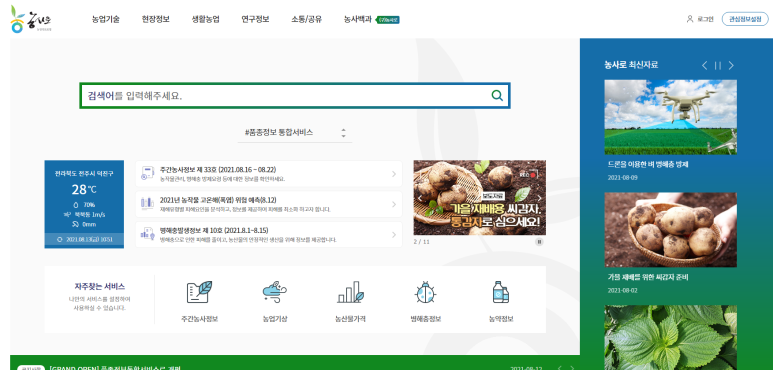
Task: Click the user icon beside 로그인
Action: (690, 19)
